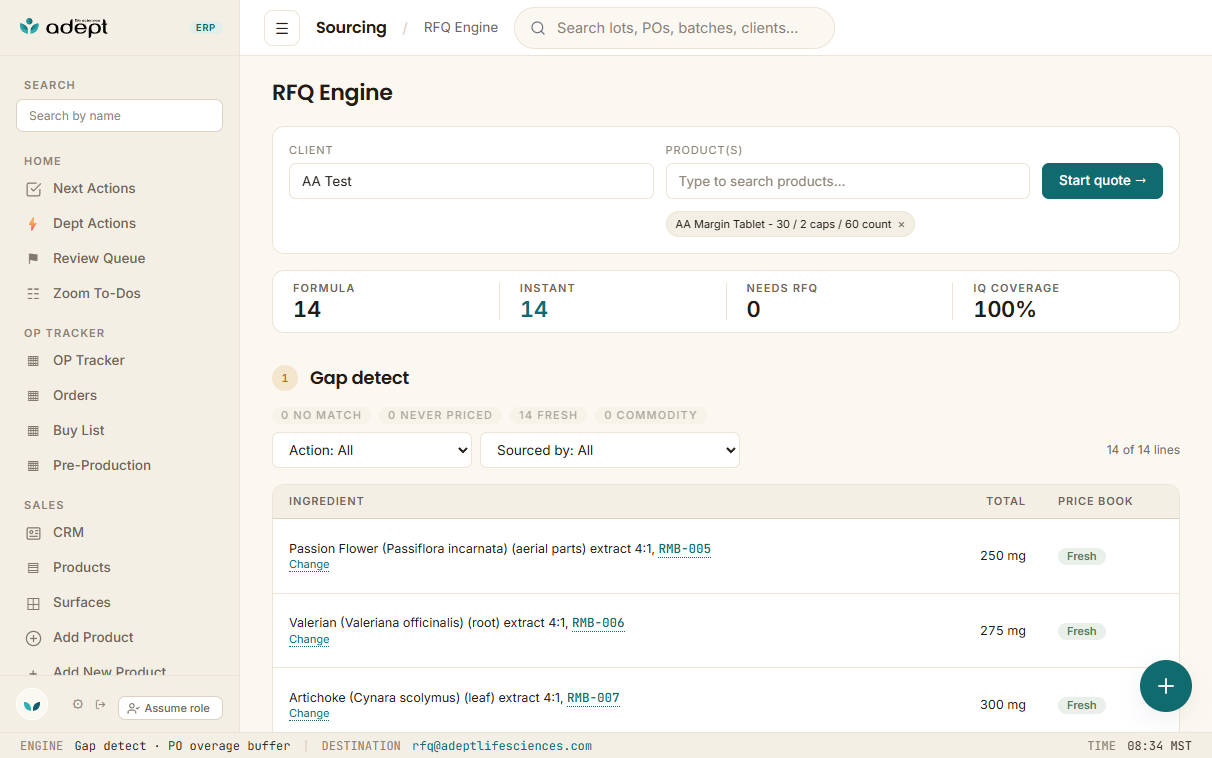Navigate to Pre-Production
The width and height of the screenshot is (1212, 758).
point(102,465)
